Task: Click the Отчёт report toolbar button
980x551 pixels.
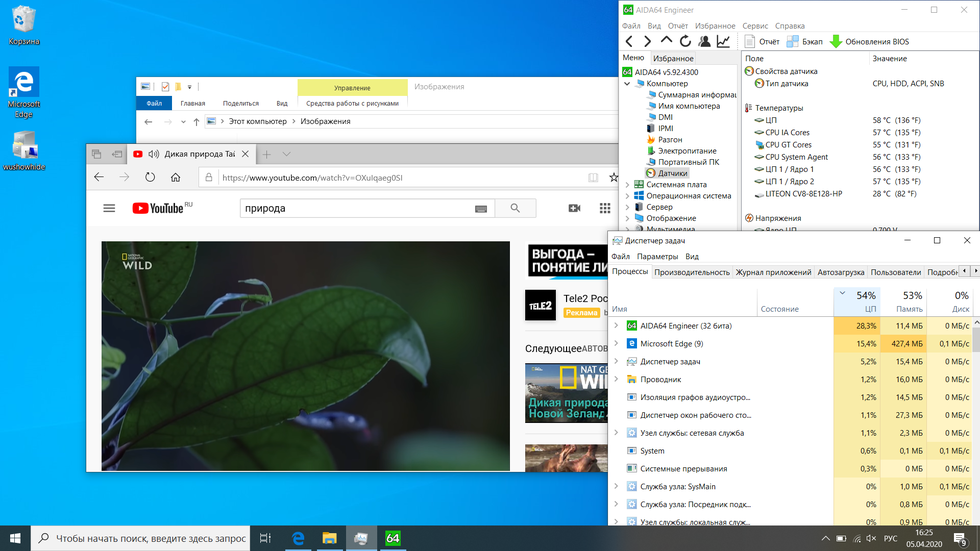Action: [x=762, y=42]
